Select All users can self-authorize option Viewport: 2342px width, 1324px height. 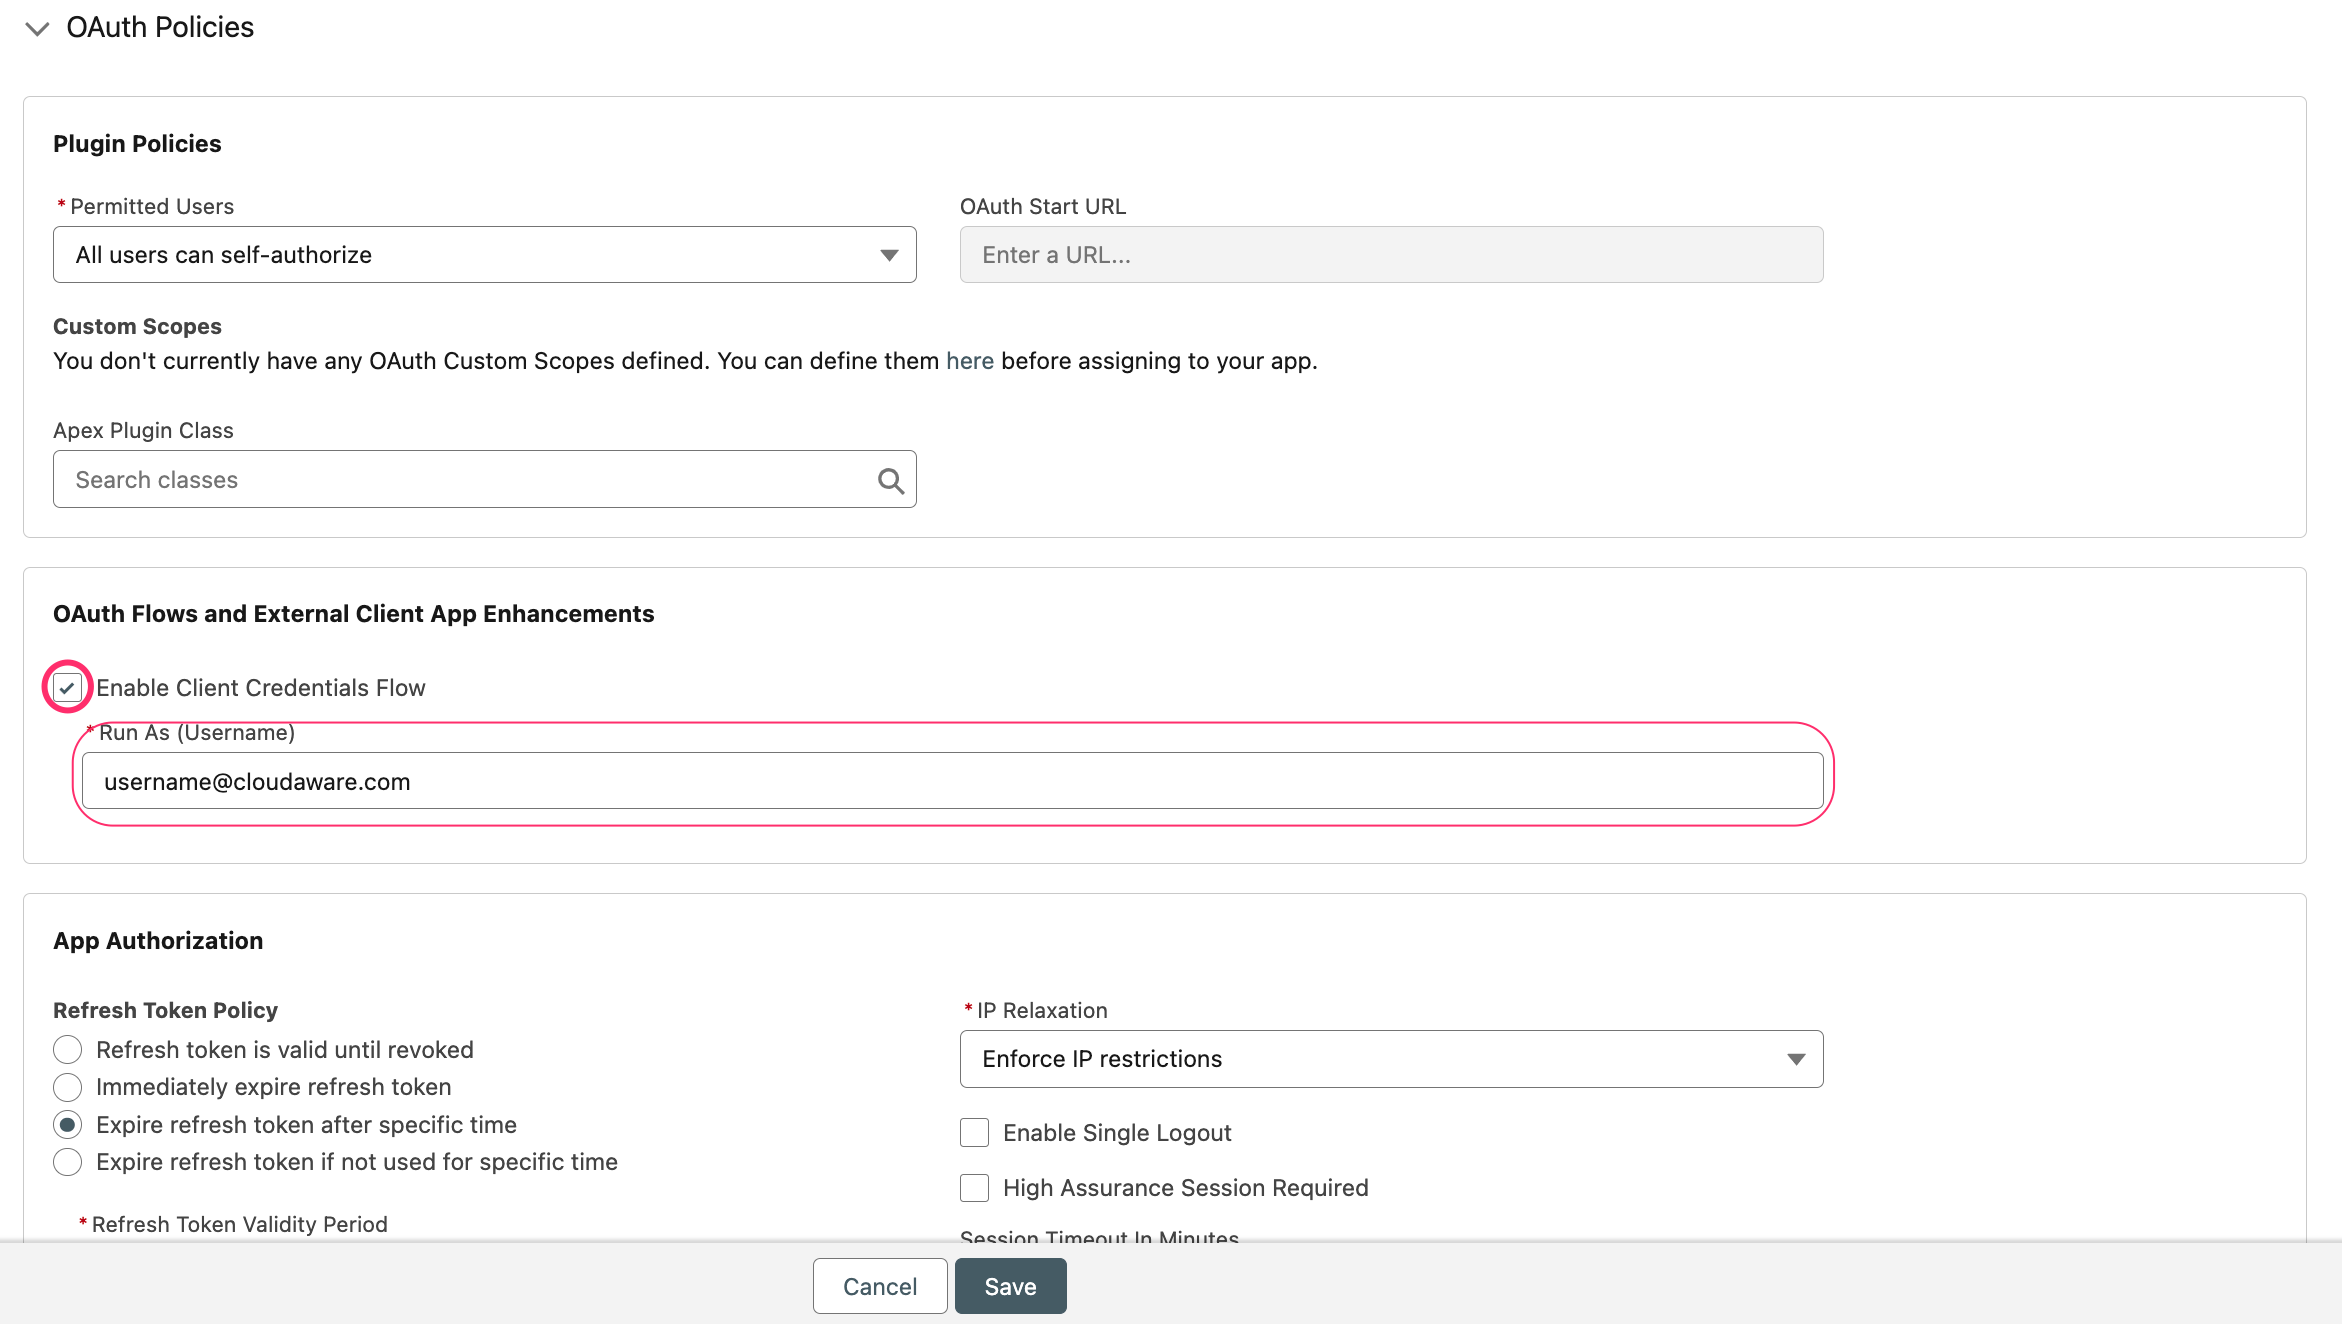pos(484,254)
